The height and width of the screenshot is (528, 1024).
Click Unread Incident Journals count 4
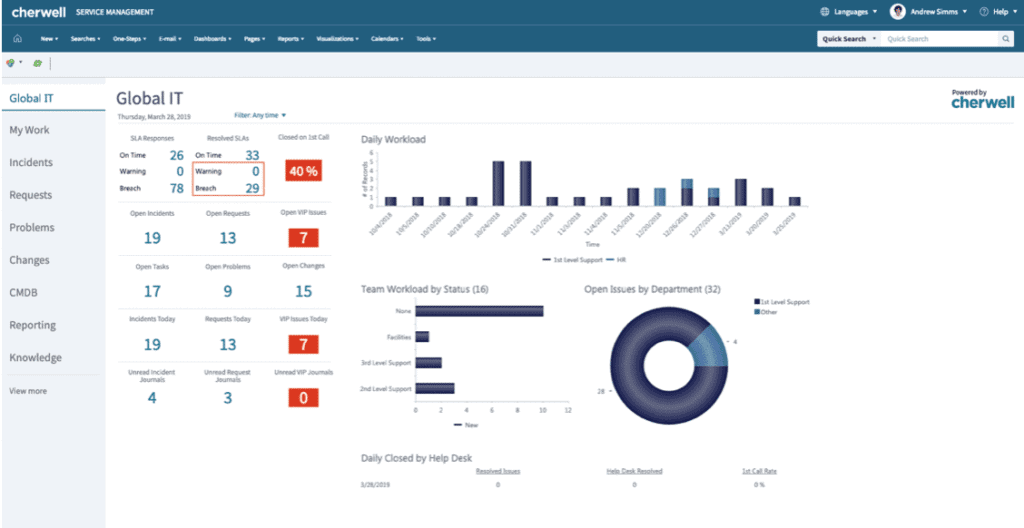pos(152,397)
